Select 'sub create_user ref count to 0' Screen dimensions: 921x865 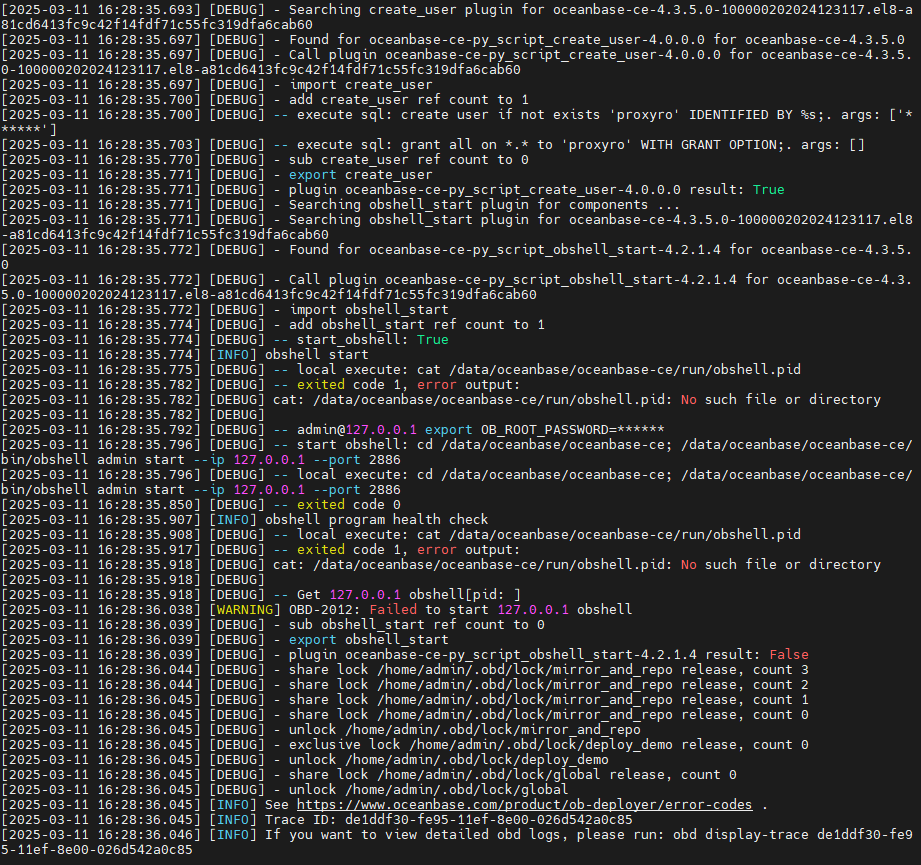click(409, 160)
